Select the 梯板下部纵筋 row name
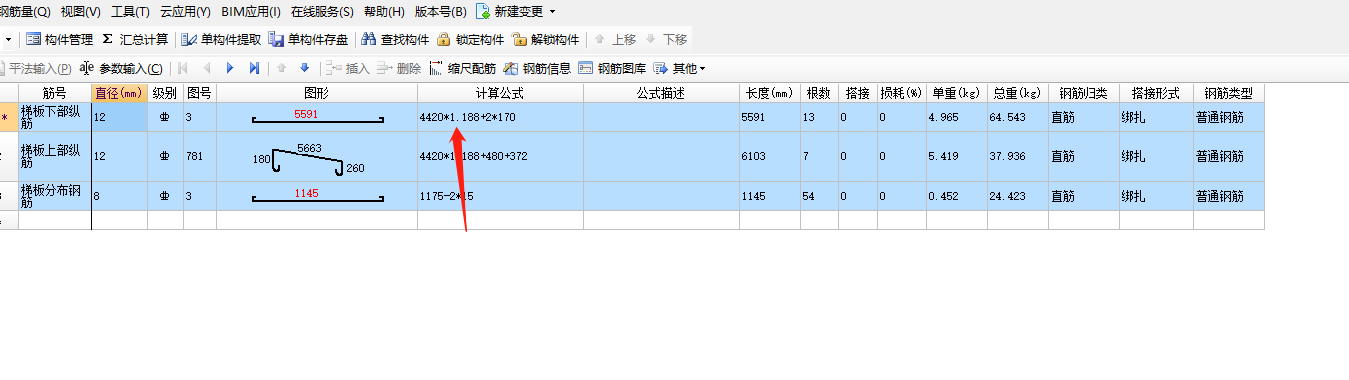The image size is (1349, 380). coord(55,117)
